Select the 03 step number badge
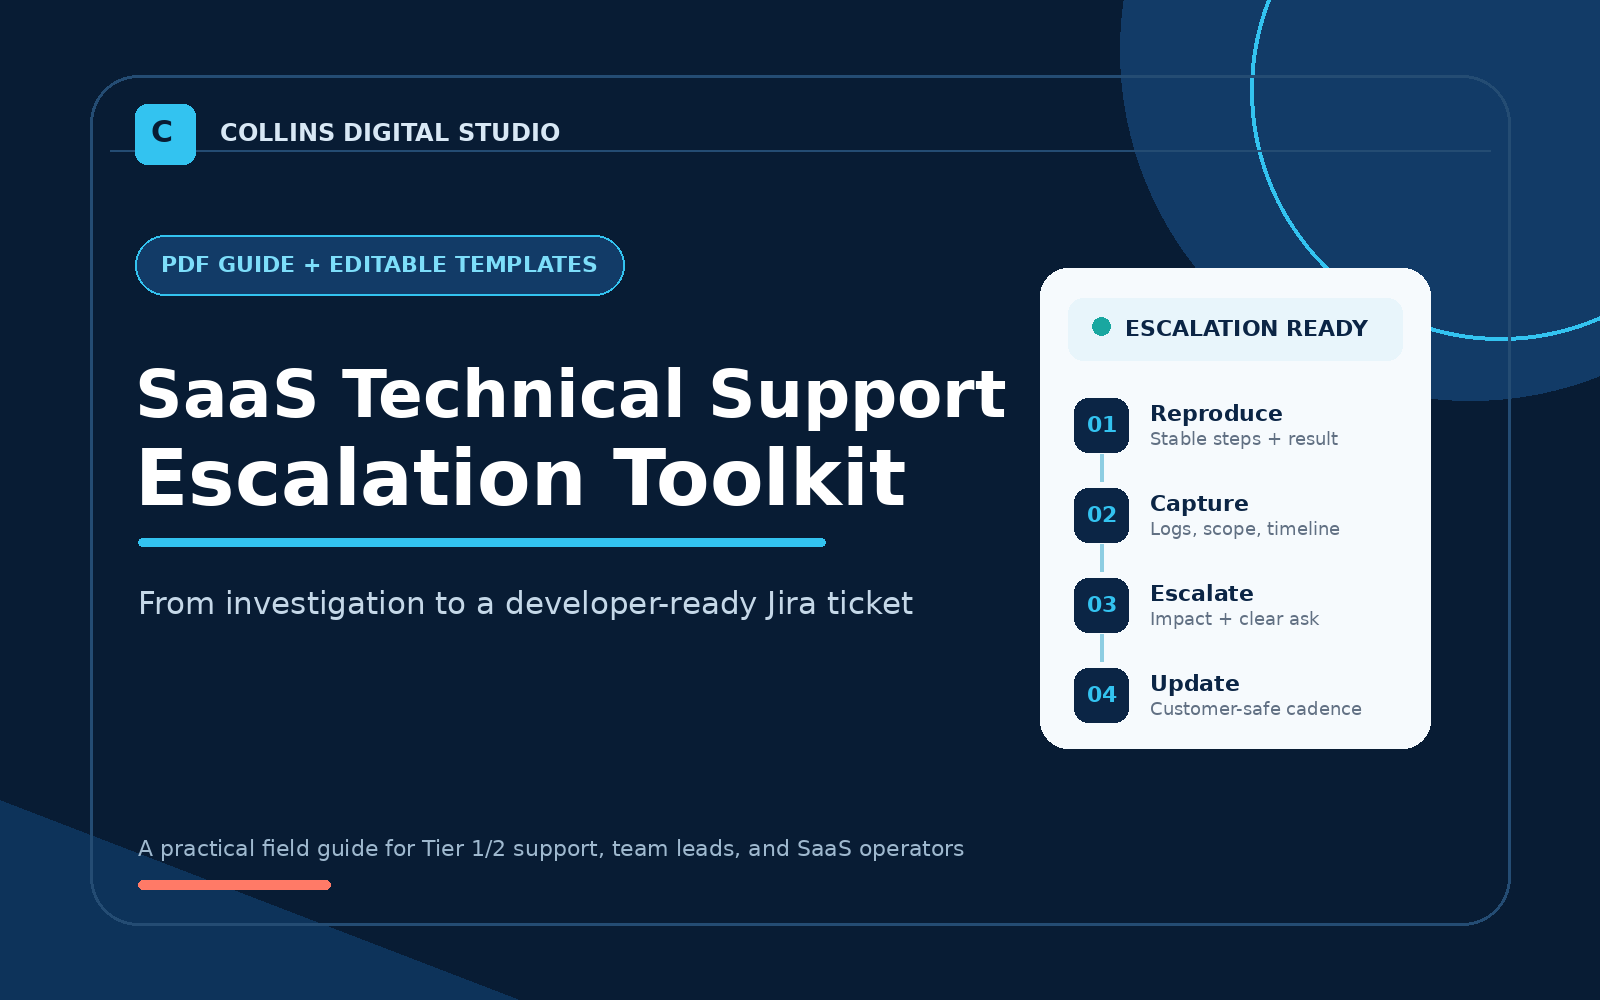 click(x=1101, y=605)
